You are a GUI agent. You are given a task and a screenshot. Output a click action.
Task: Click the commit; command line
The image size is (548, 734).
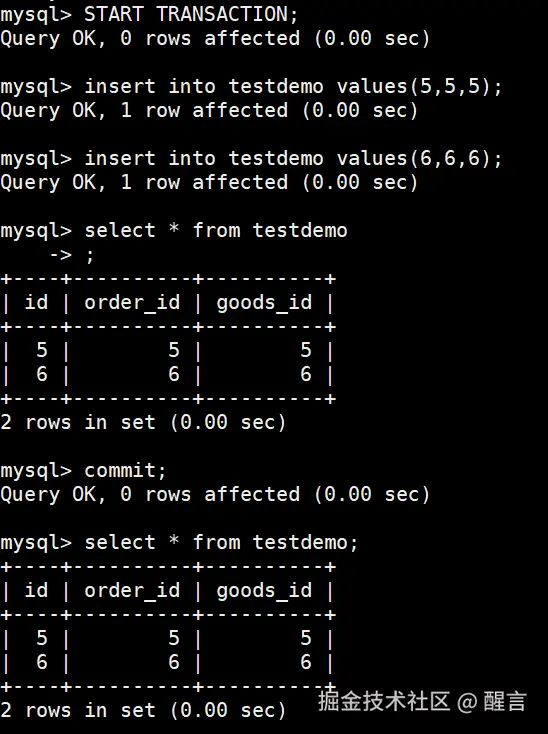[125, 470]
